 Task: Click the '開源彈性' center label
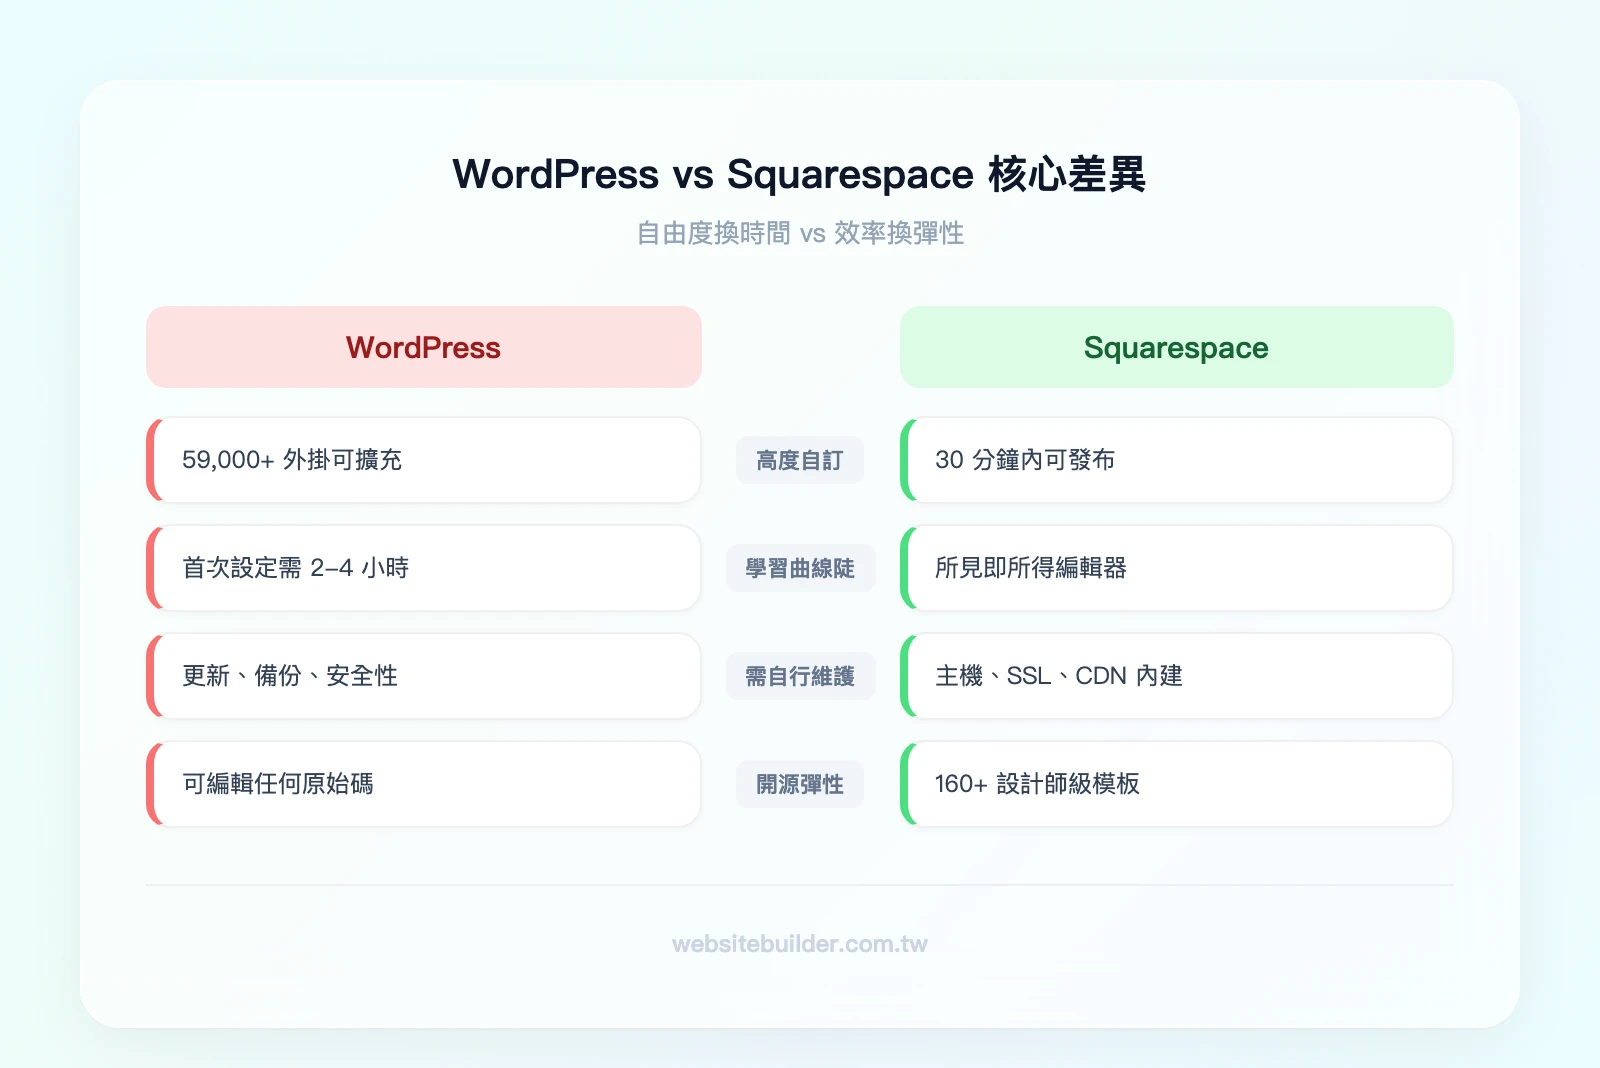coord(800,784)
